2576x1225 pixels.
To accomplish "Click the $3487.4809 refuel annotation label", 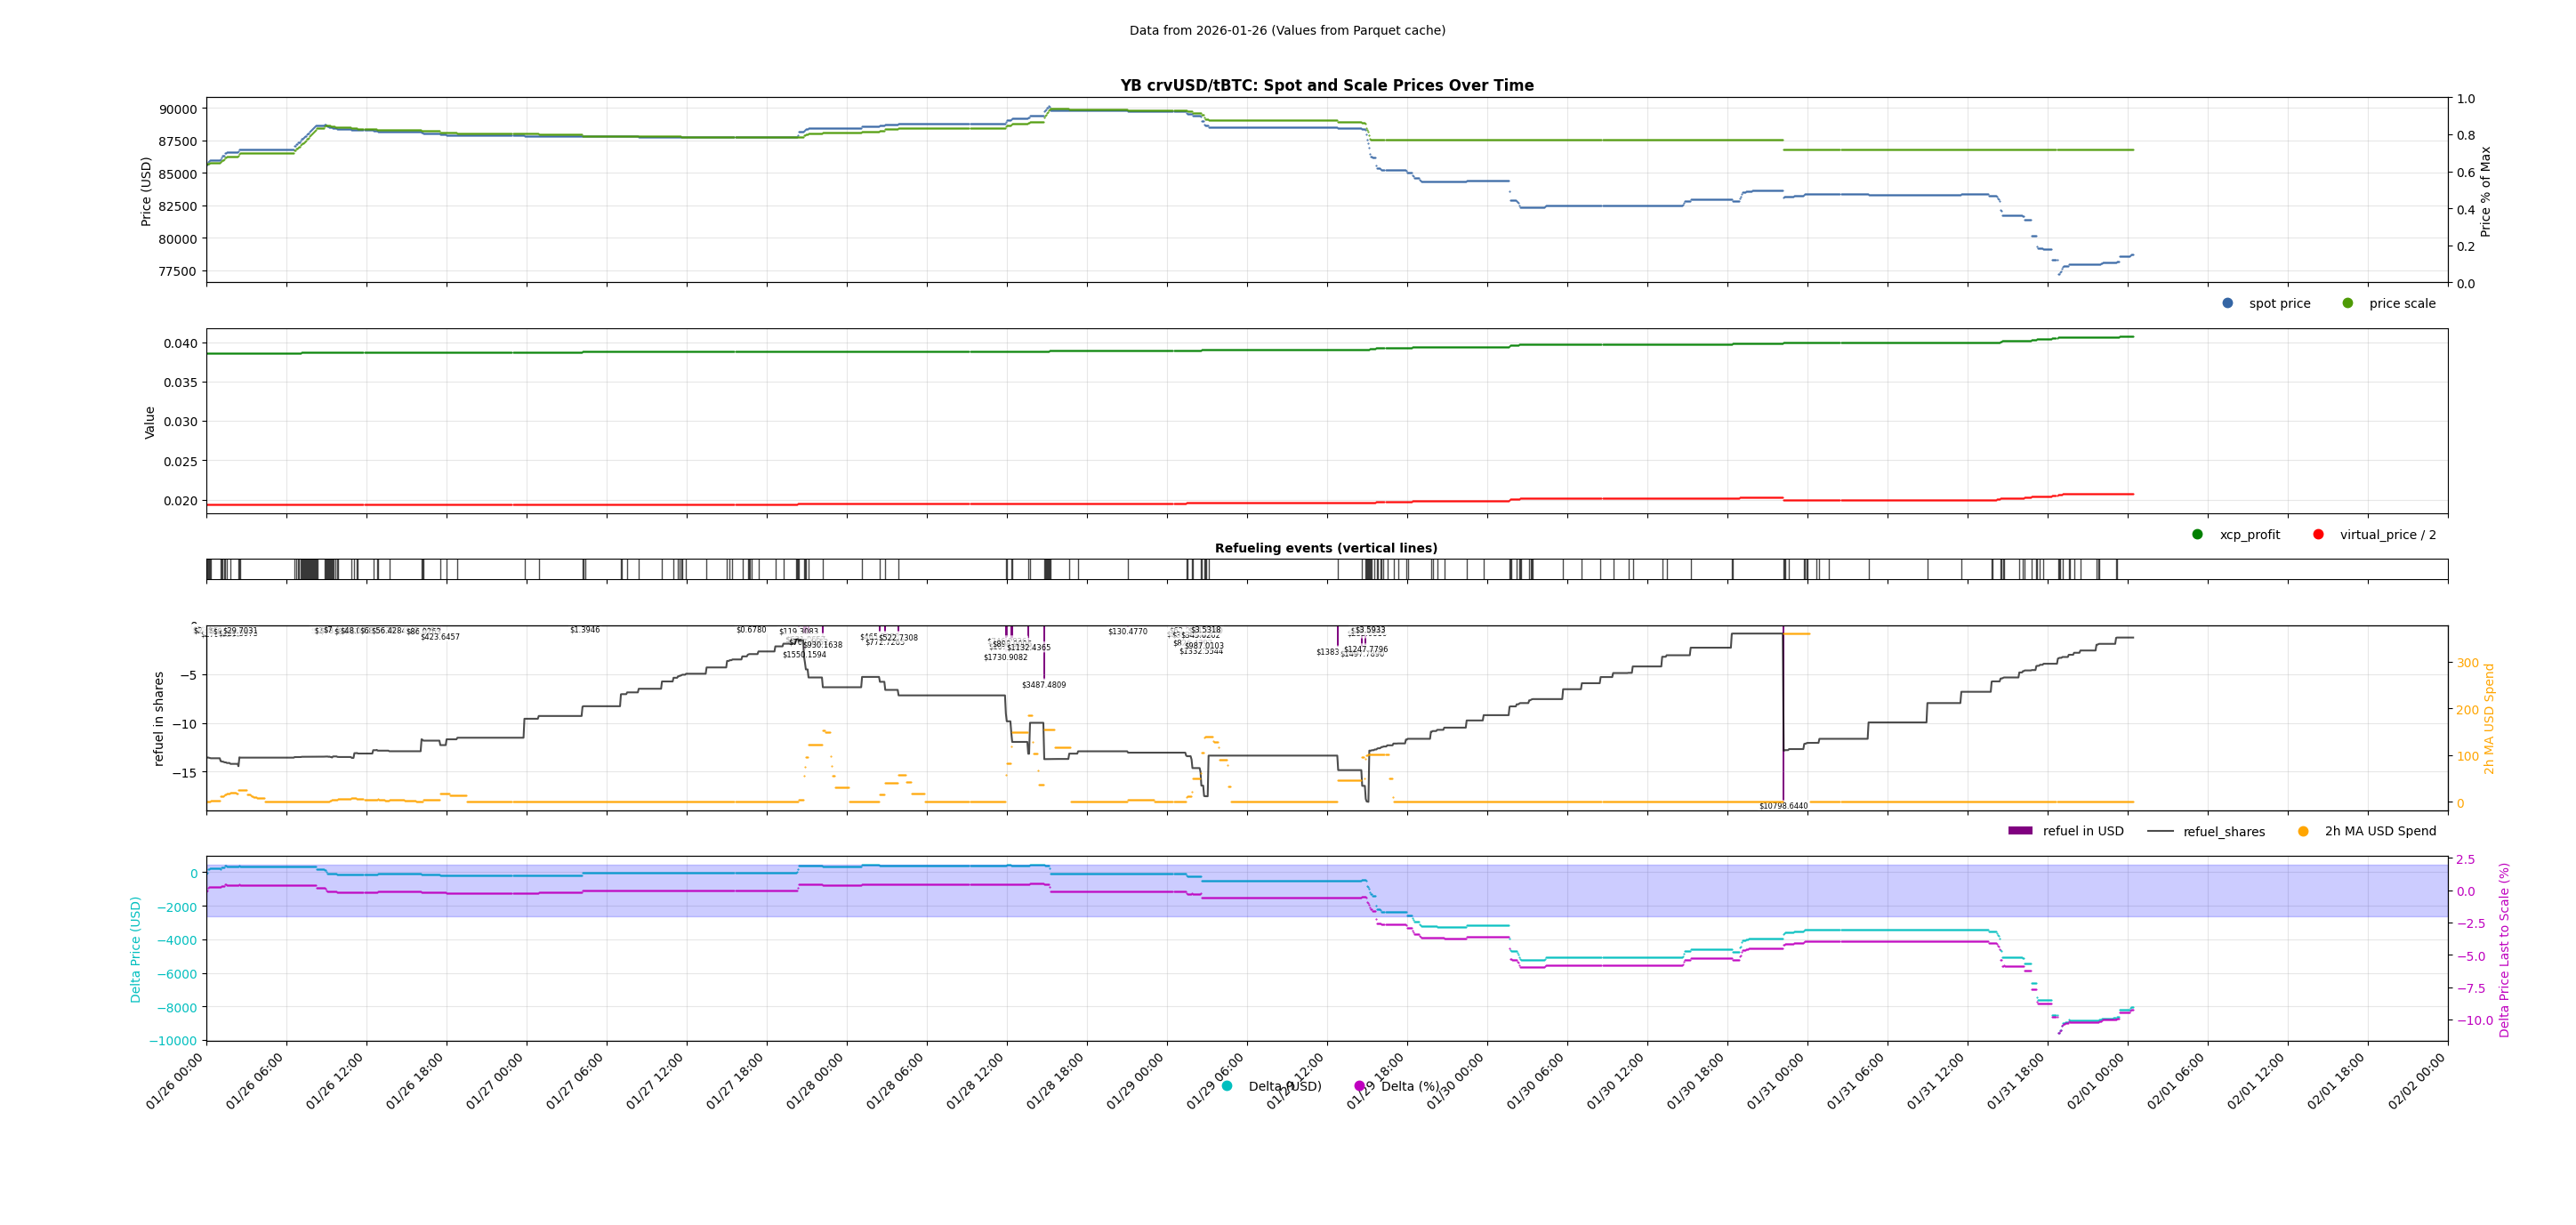I will (x=1043, y=685).
